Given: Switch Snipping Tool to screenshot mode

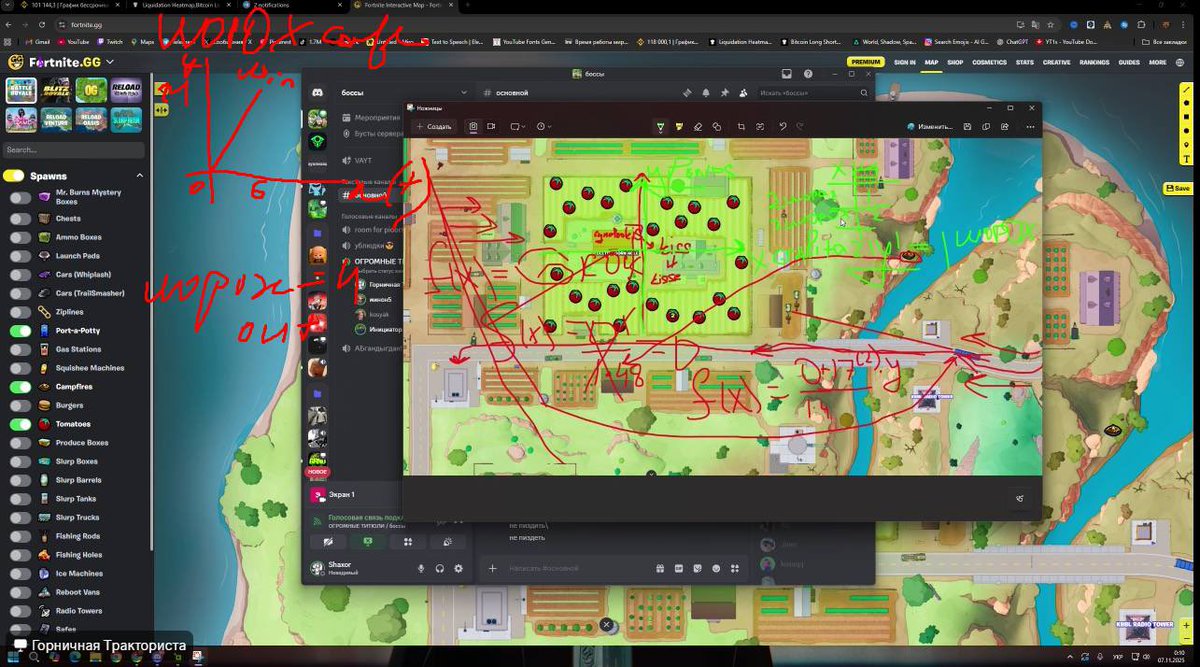Looking at the screenshot, I should [473, 127].
